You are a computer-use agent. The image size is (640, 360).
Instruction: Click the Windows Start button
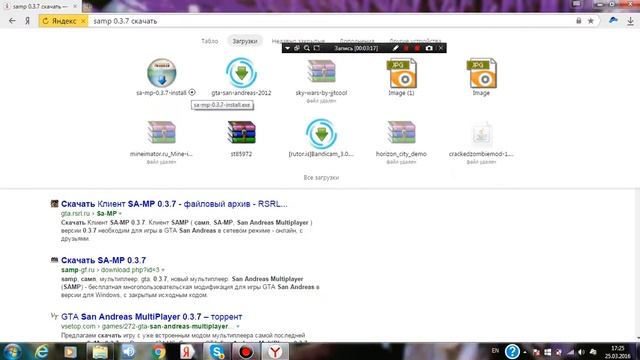[x=13, y=351]
